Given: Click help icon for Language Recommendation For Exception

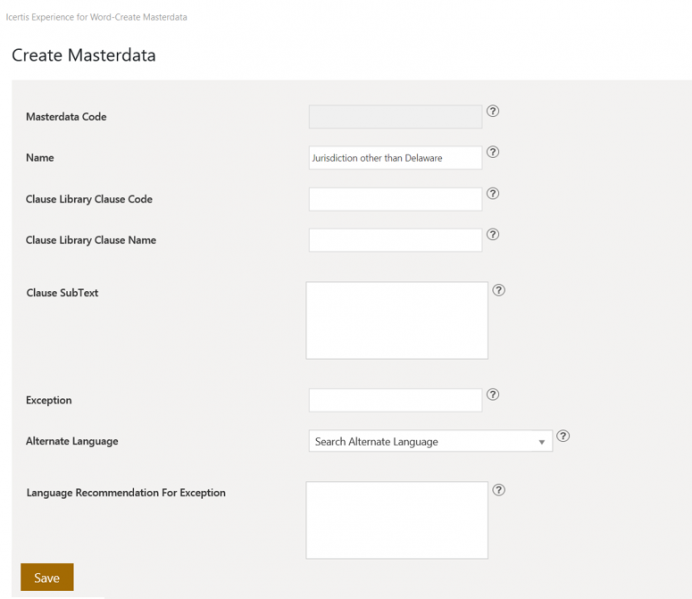Looking at the screenshot, I should 499,490.
